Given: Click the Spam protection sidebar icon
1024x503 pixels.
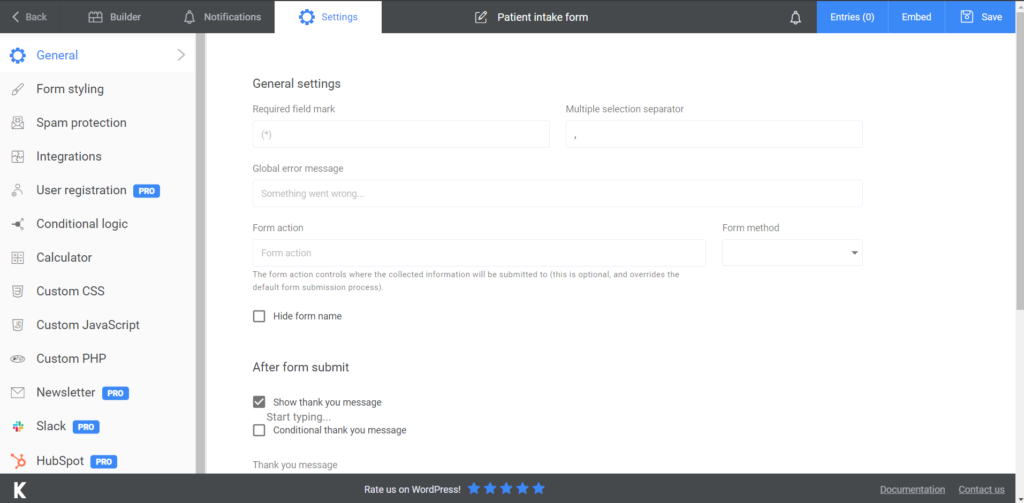Looking at the screenshot, I should click(x=18, y=123).
